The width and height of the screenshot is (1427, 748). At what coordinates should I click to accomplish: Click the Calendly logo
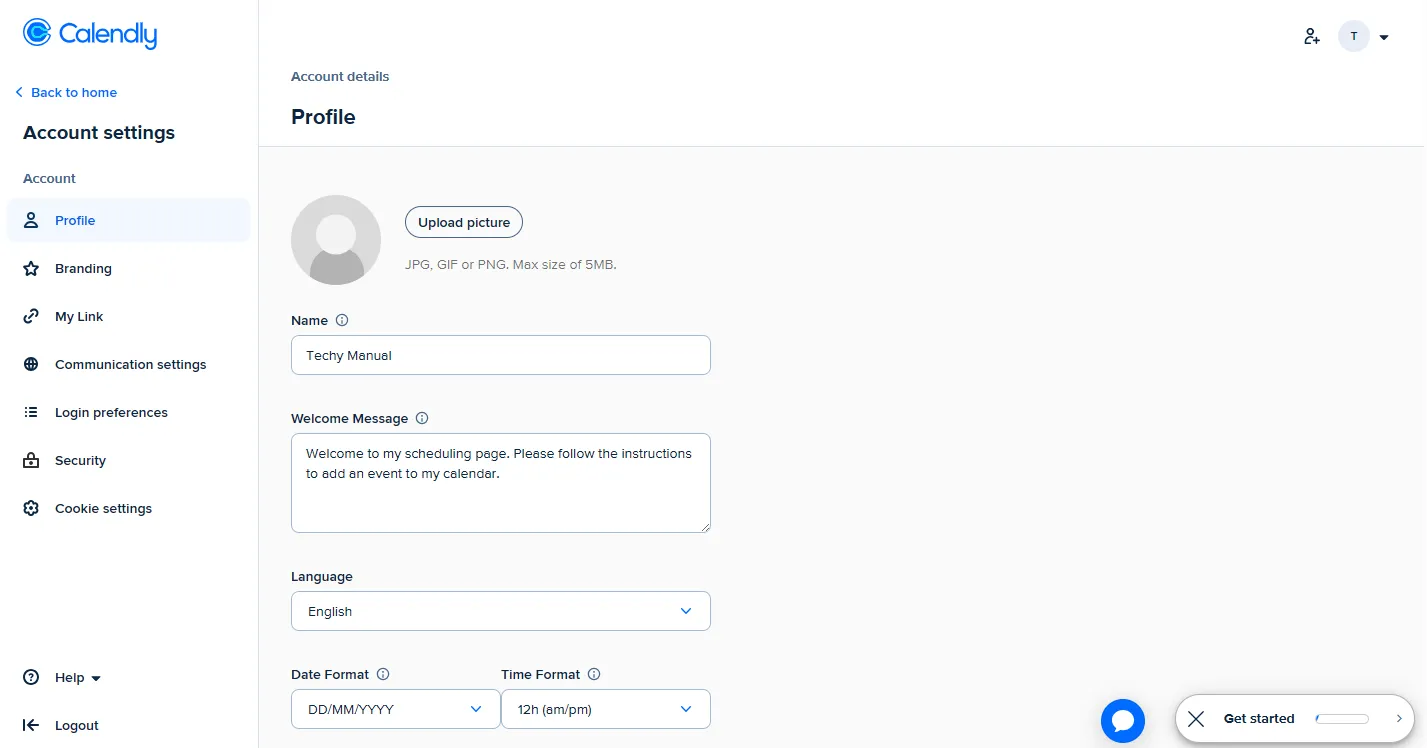(x=88, y=33)
